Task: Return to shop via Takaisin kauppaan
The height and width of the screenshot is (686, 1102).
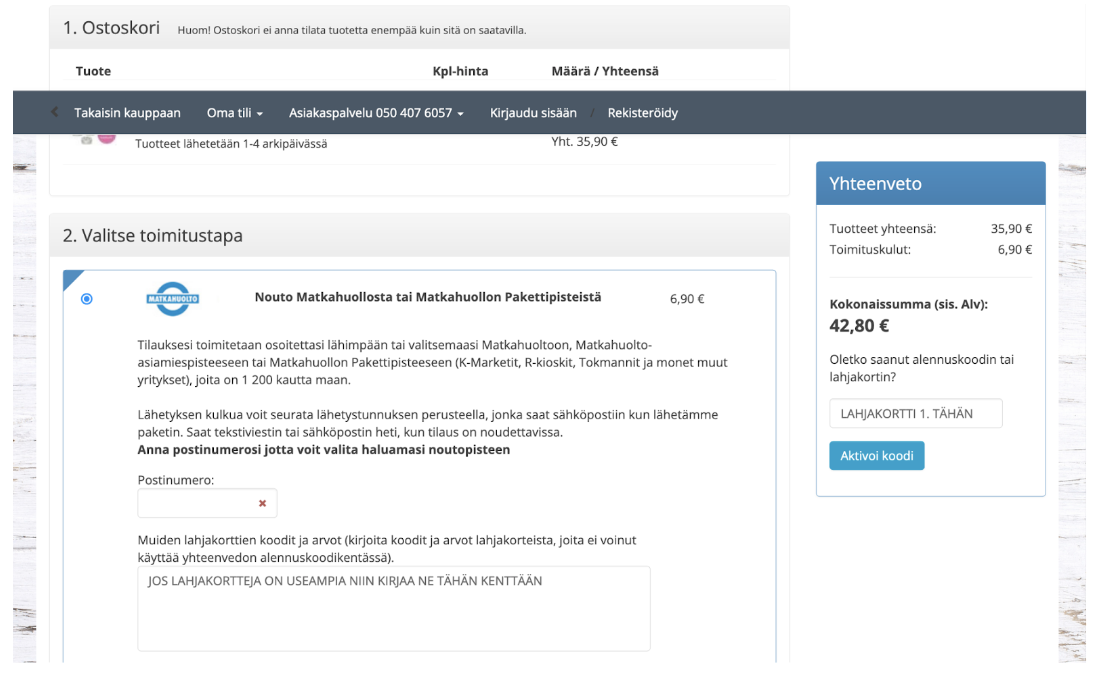Action: pos(127,113)
